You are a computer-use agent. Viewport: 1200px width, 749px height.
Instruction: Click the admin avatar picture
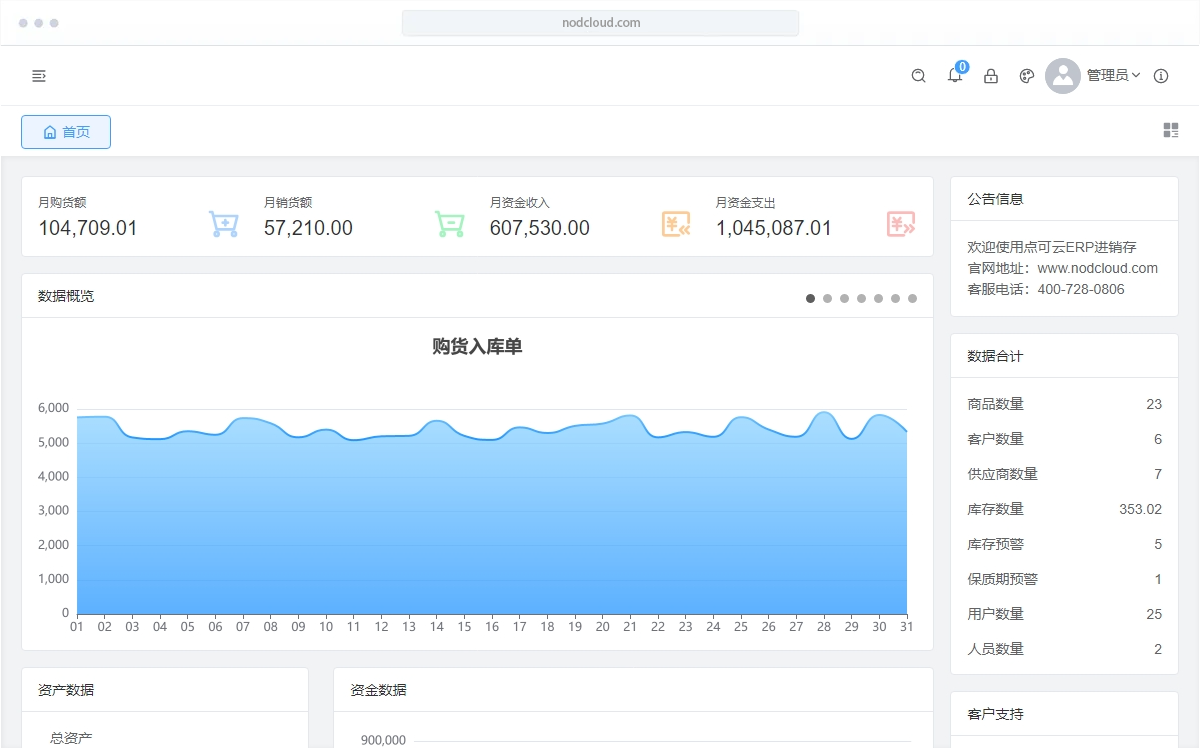[1062, 76]
